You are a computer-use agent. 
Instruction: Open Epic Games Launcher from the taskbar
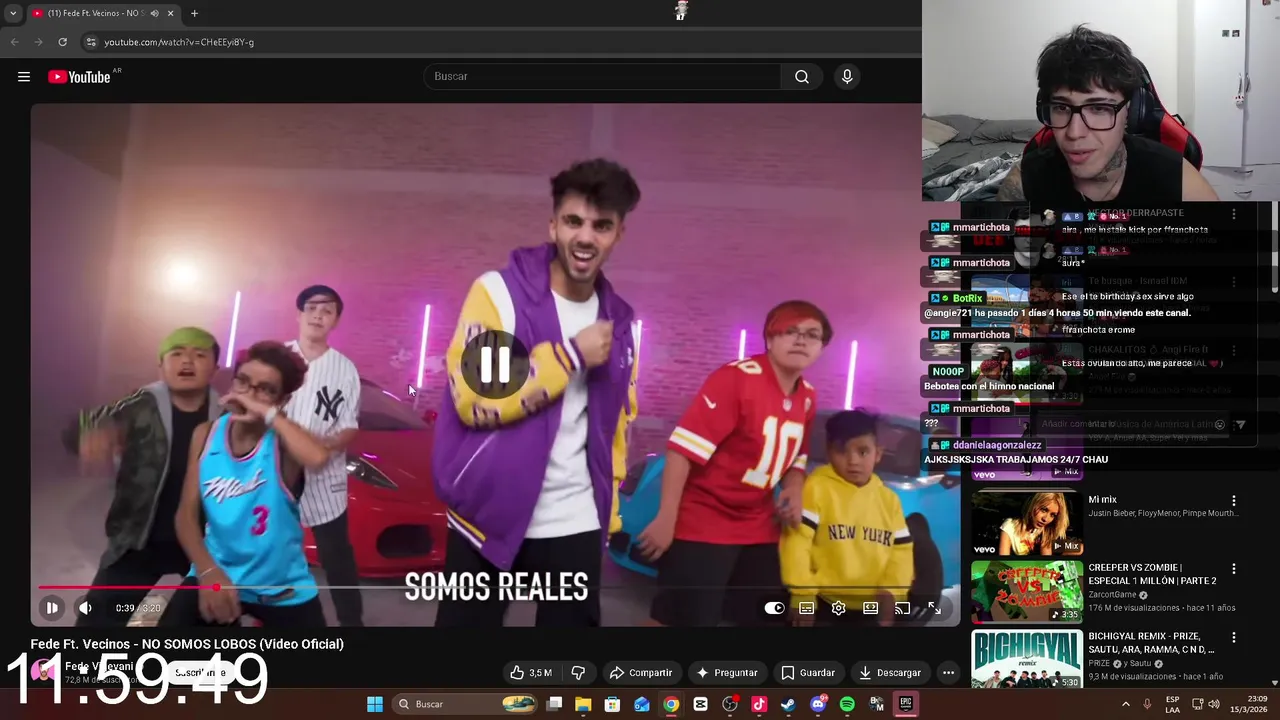tap(905, 704)
